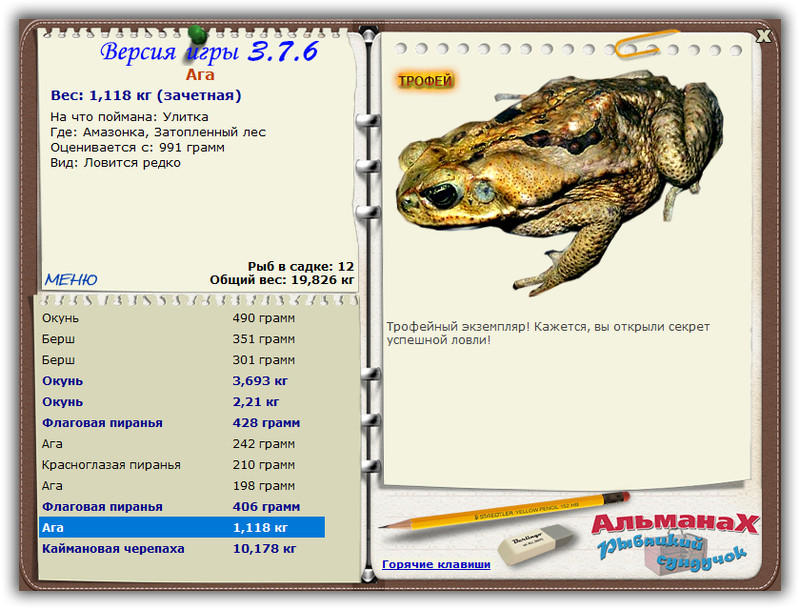This screenshot has height=610, width=800.
Task: Select the Ага 198 грамм row
Action: (x=182, y=486)
